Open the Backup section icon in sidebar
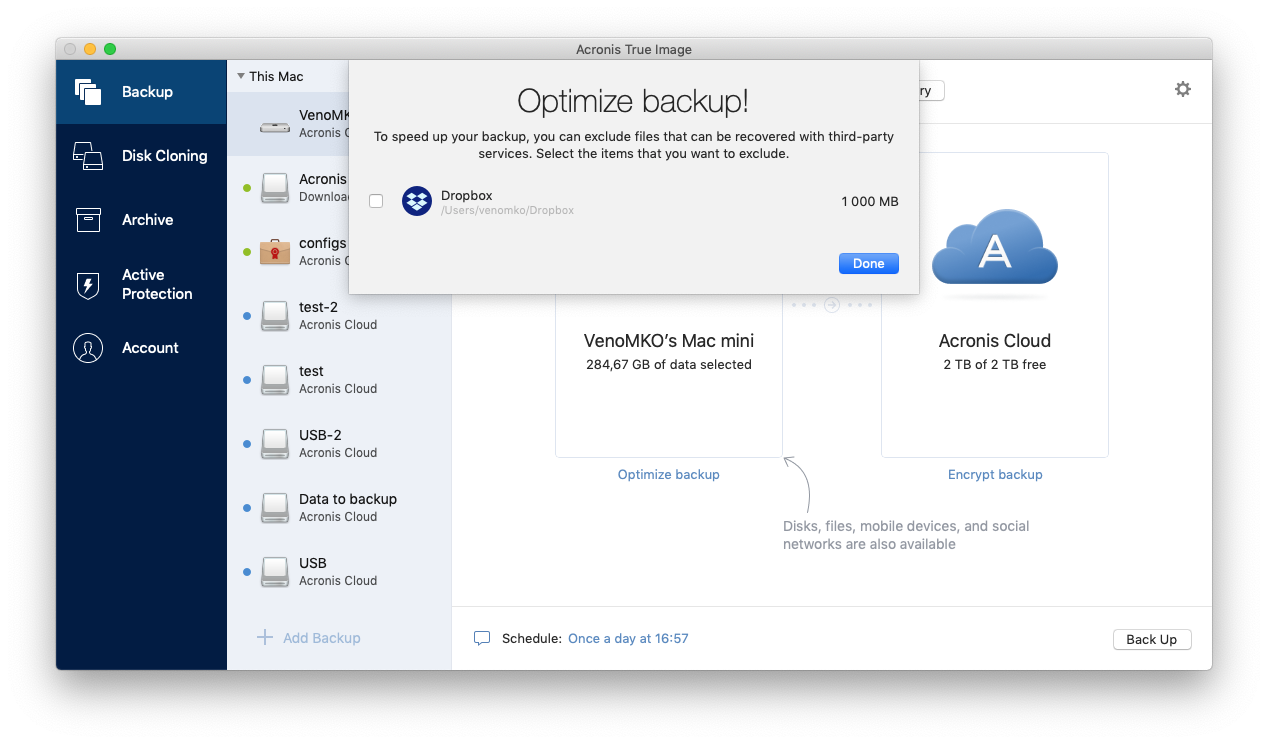The width and height of the screenshot is (1268, 744). (x=88, y=92)
